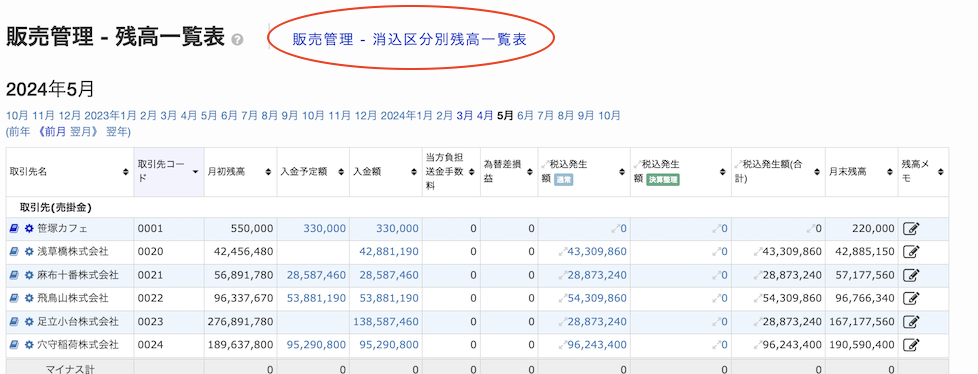Open ledger book icon for 足立小台株式会社
Image resolution: width=978 pixels, height=374 pixels.
tap(14, 322)
